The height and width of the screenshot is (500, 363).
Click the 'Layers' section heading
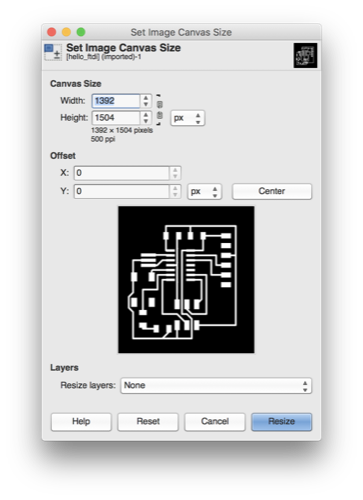[x=64, y=368]
